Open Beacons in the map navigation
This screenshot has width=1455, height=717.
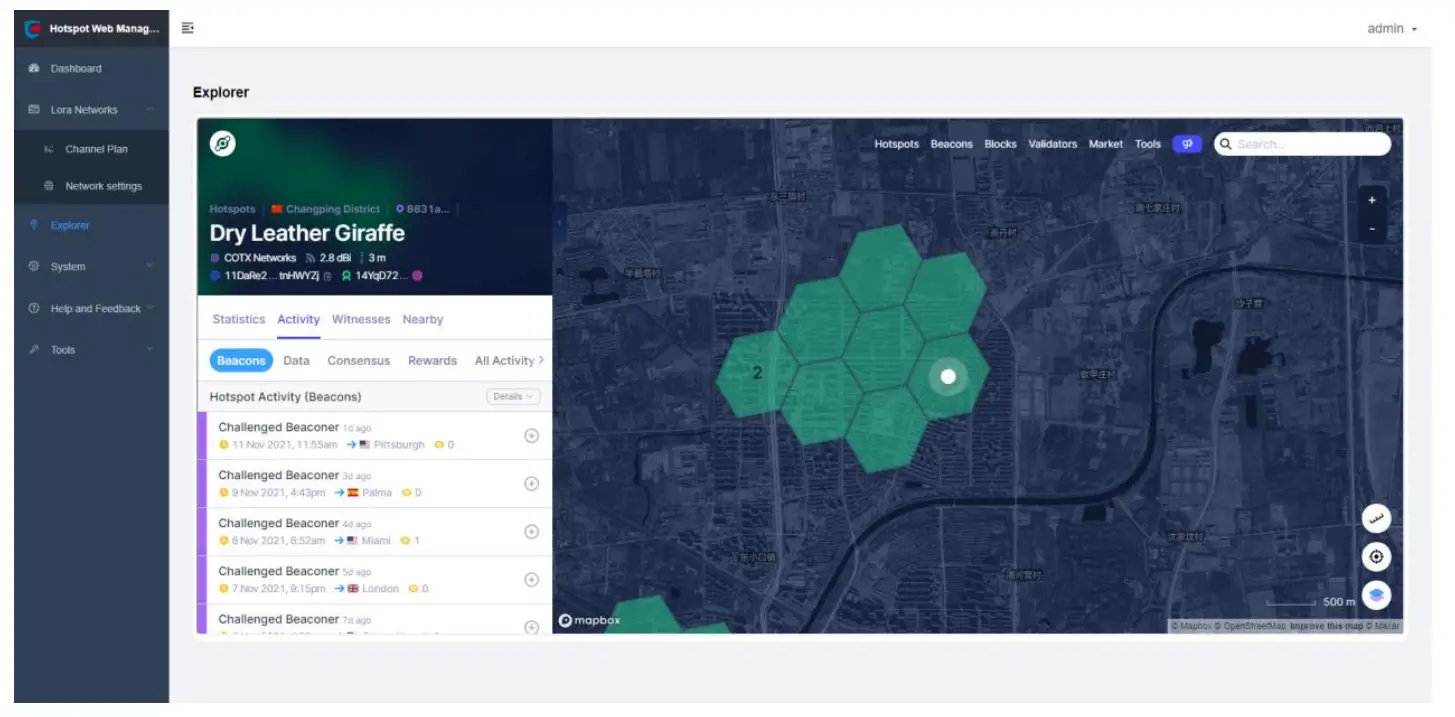click(x=951, y=144)
